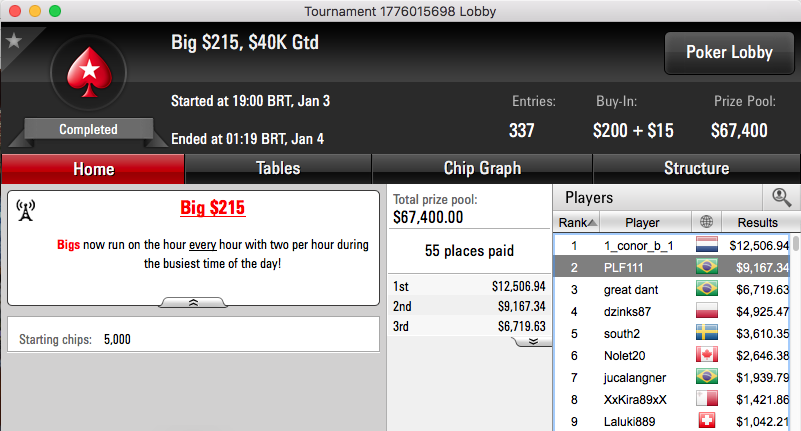
Task: Open the Chip Graph tab
Action: click(x=482, y=169)
